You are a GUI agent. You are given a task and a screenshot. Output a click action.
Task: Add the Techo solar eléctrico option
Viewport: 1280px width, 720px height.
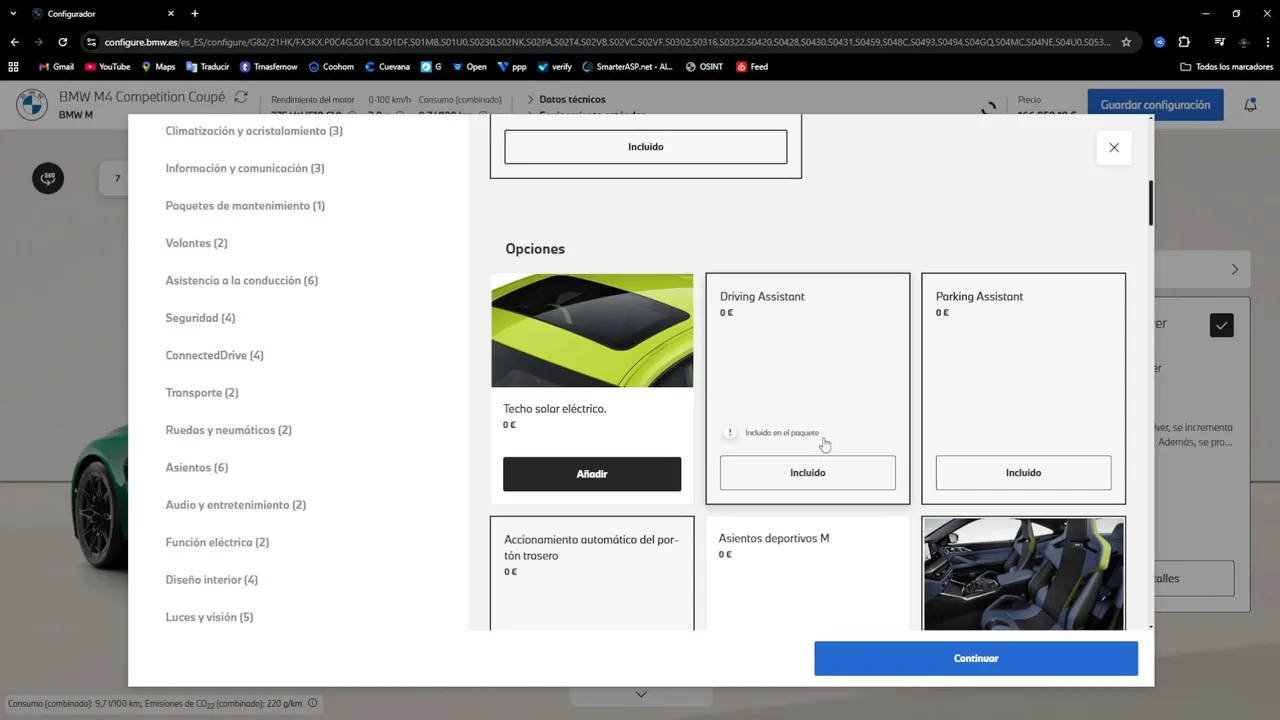592,474
